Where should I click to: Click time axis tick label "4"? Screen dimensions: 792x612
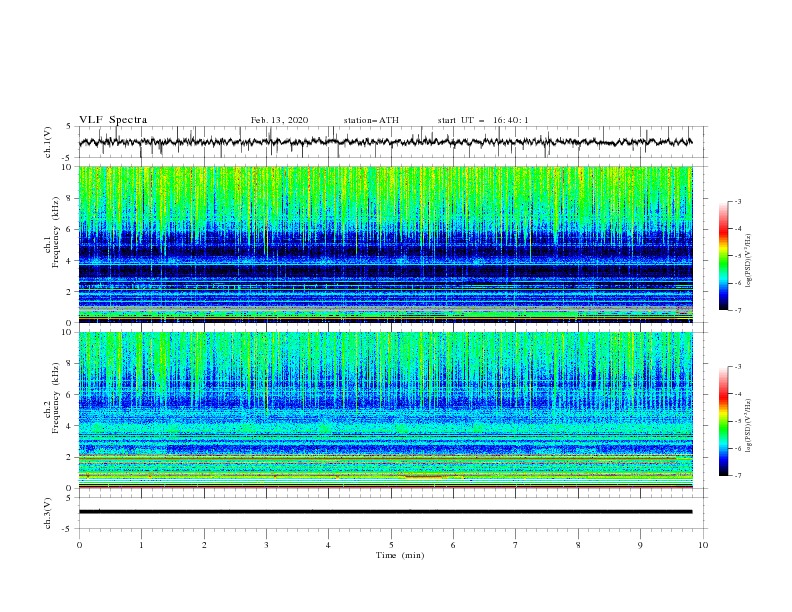328,545
